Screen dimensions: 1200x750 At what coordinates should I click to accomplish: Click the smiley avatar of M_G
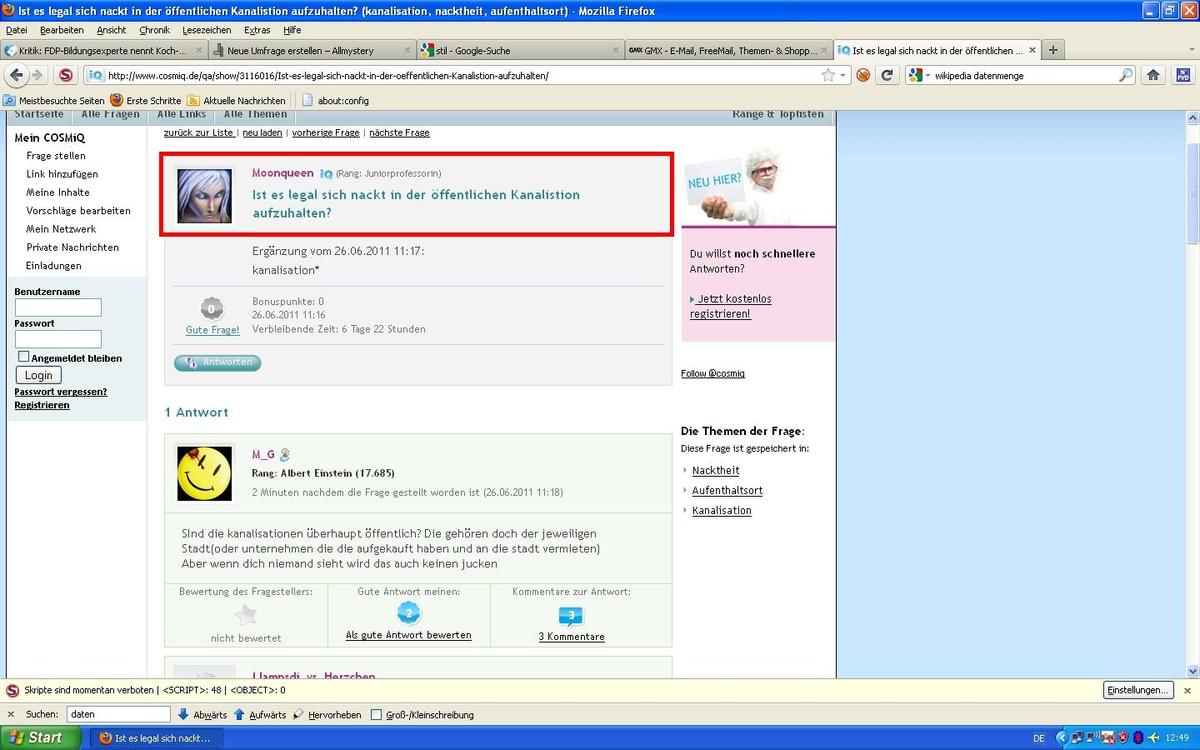click(x=205, y=473)
